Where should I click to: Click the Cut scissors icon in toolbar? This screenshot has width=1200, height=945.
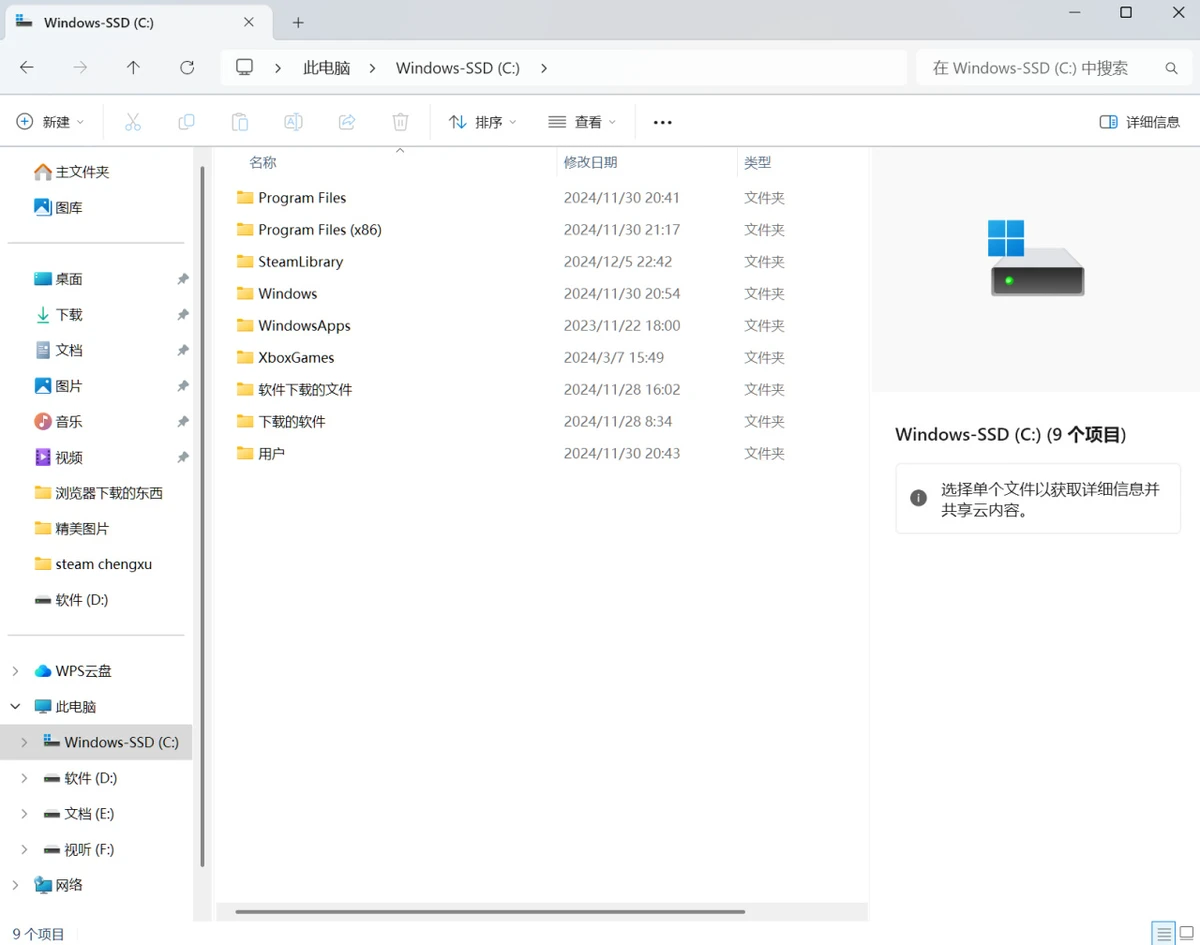tap(133, 122)
